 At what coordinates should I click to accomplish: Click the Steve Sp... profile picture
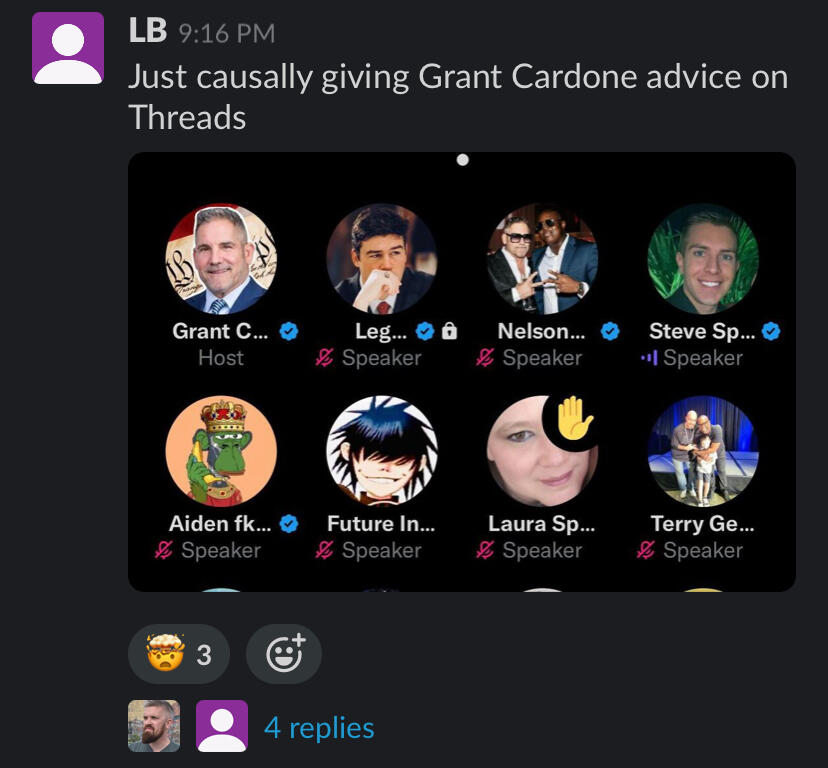tap(703, 259)
